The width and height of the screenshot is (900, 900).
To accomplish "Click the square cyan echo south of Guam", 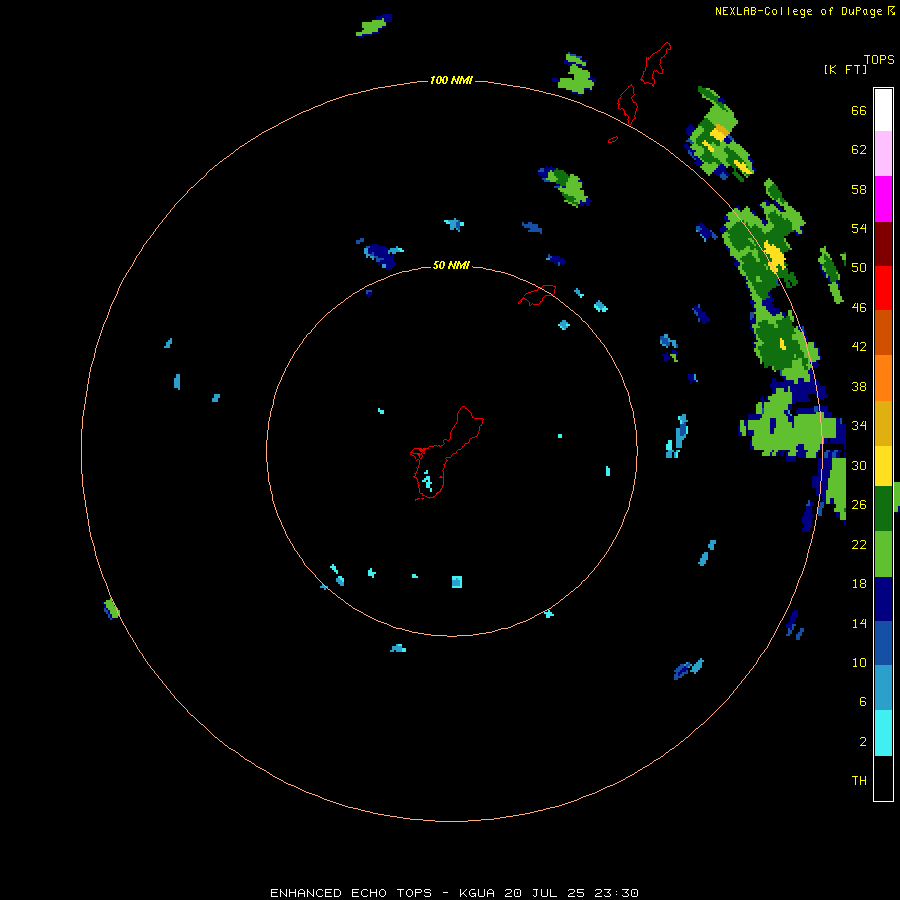I will 457,582.
